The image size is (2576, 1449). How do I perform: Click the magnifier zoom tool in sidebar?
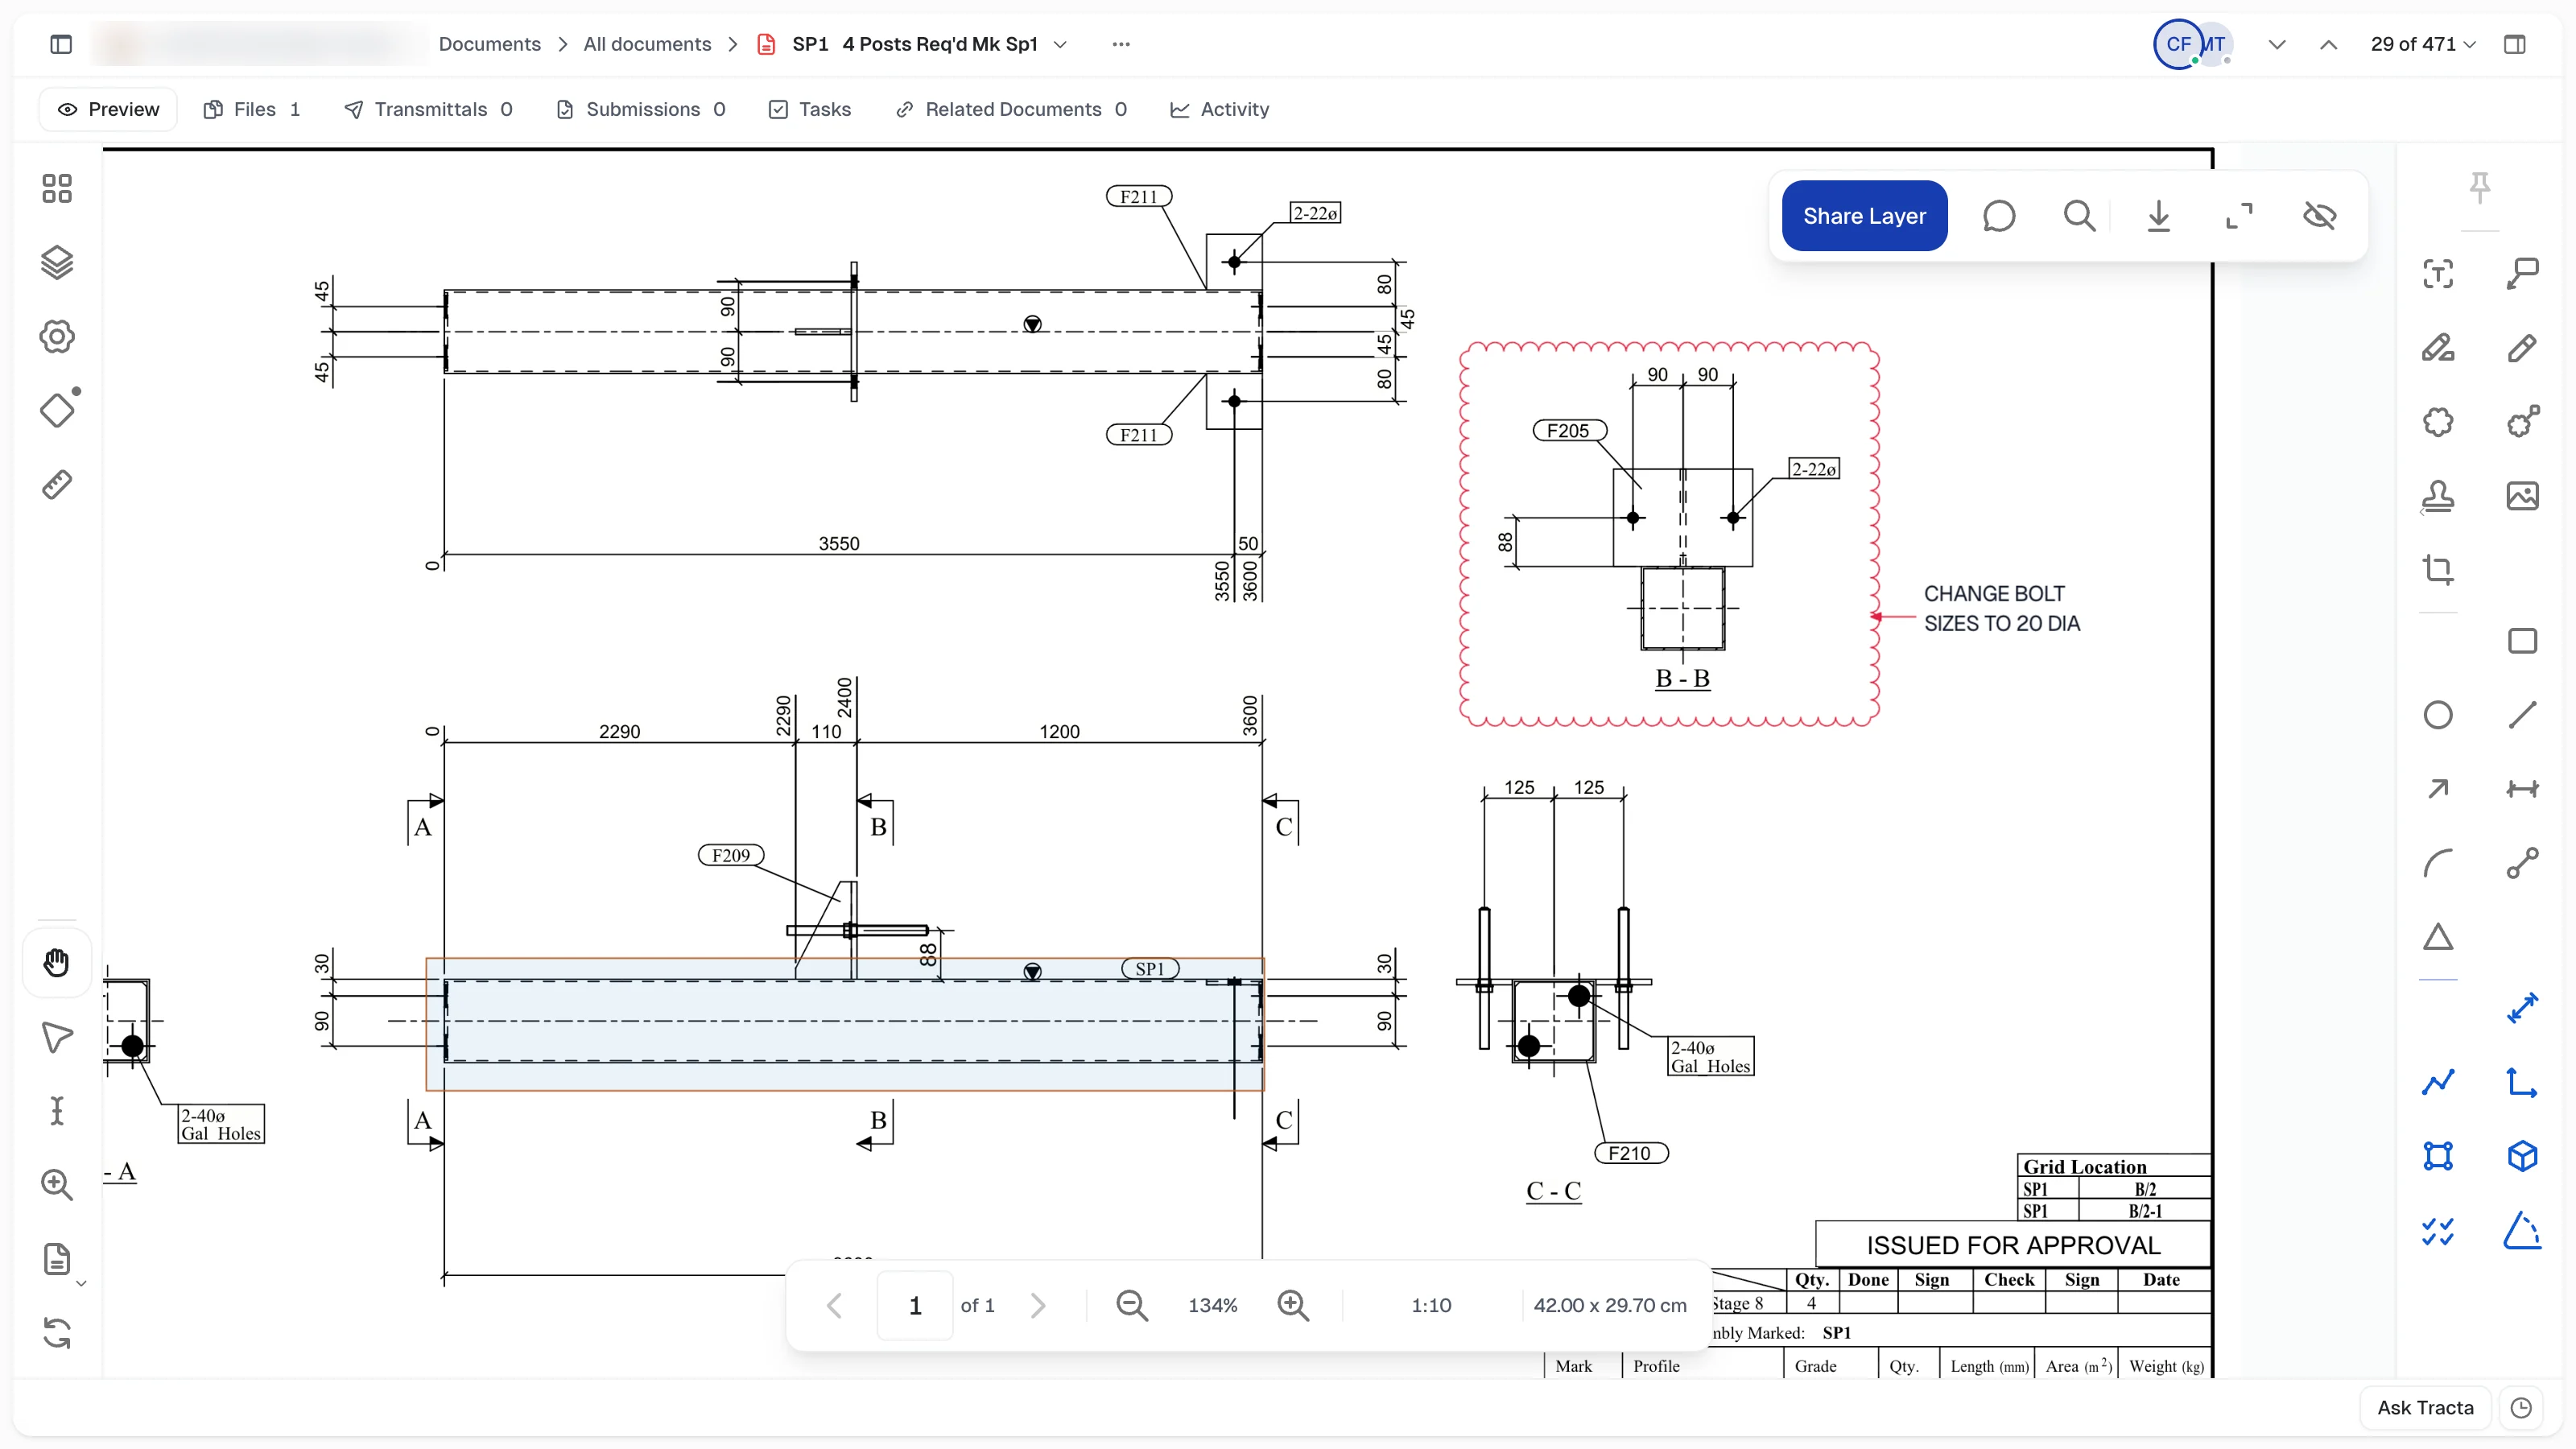pos(57,1185)
